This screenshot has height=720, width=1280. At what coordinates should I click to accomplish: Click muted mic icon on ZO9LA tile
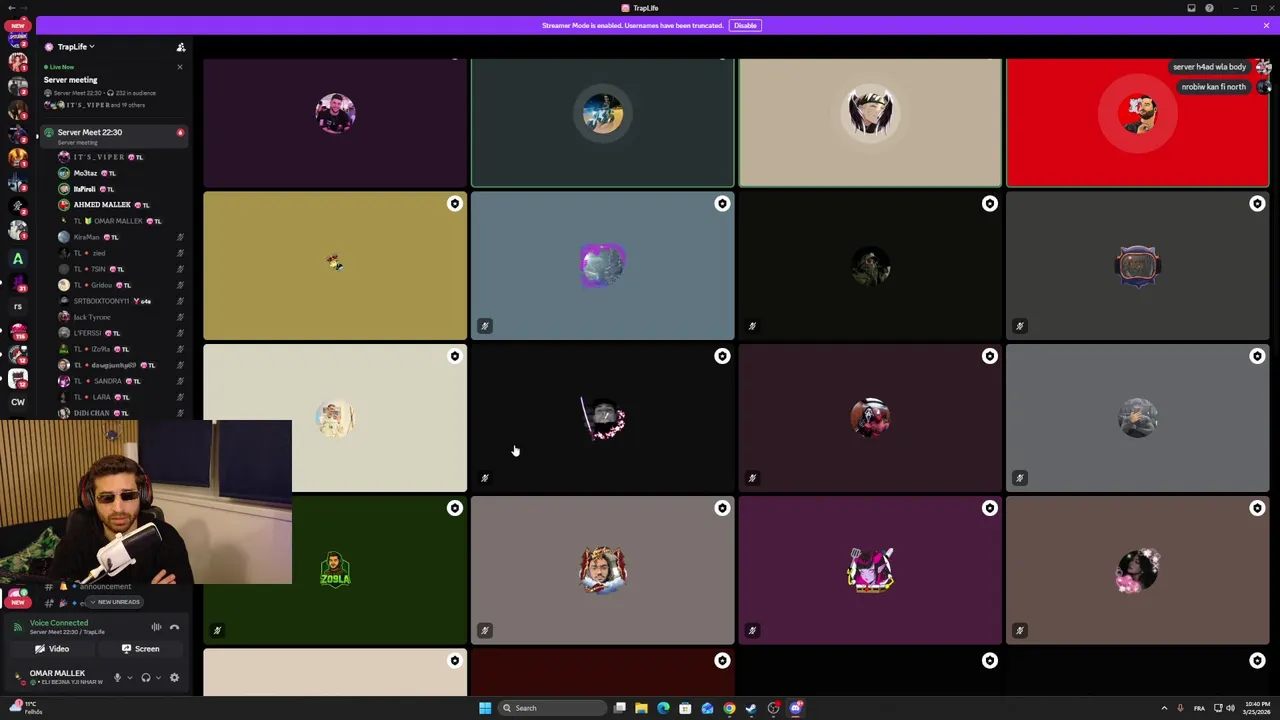217,630
